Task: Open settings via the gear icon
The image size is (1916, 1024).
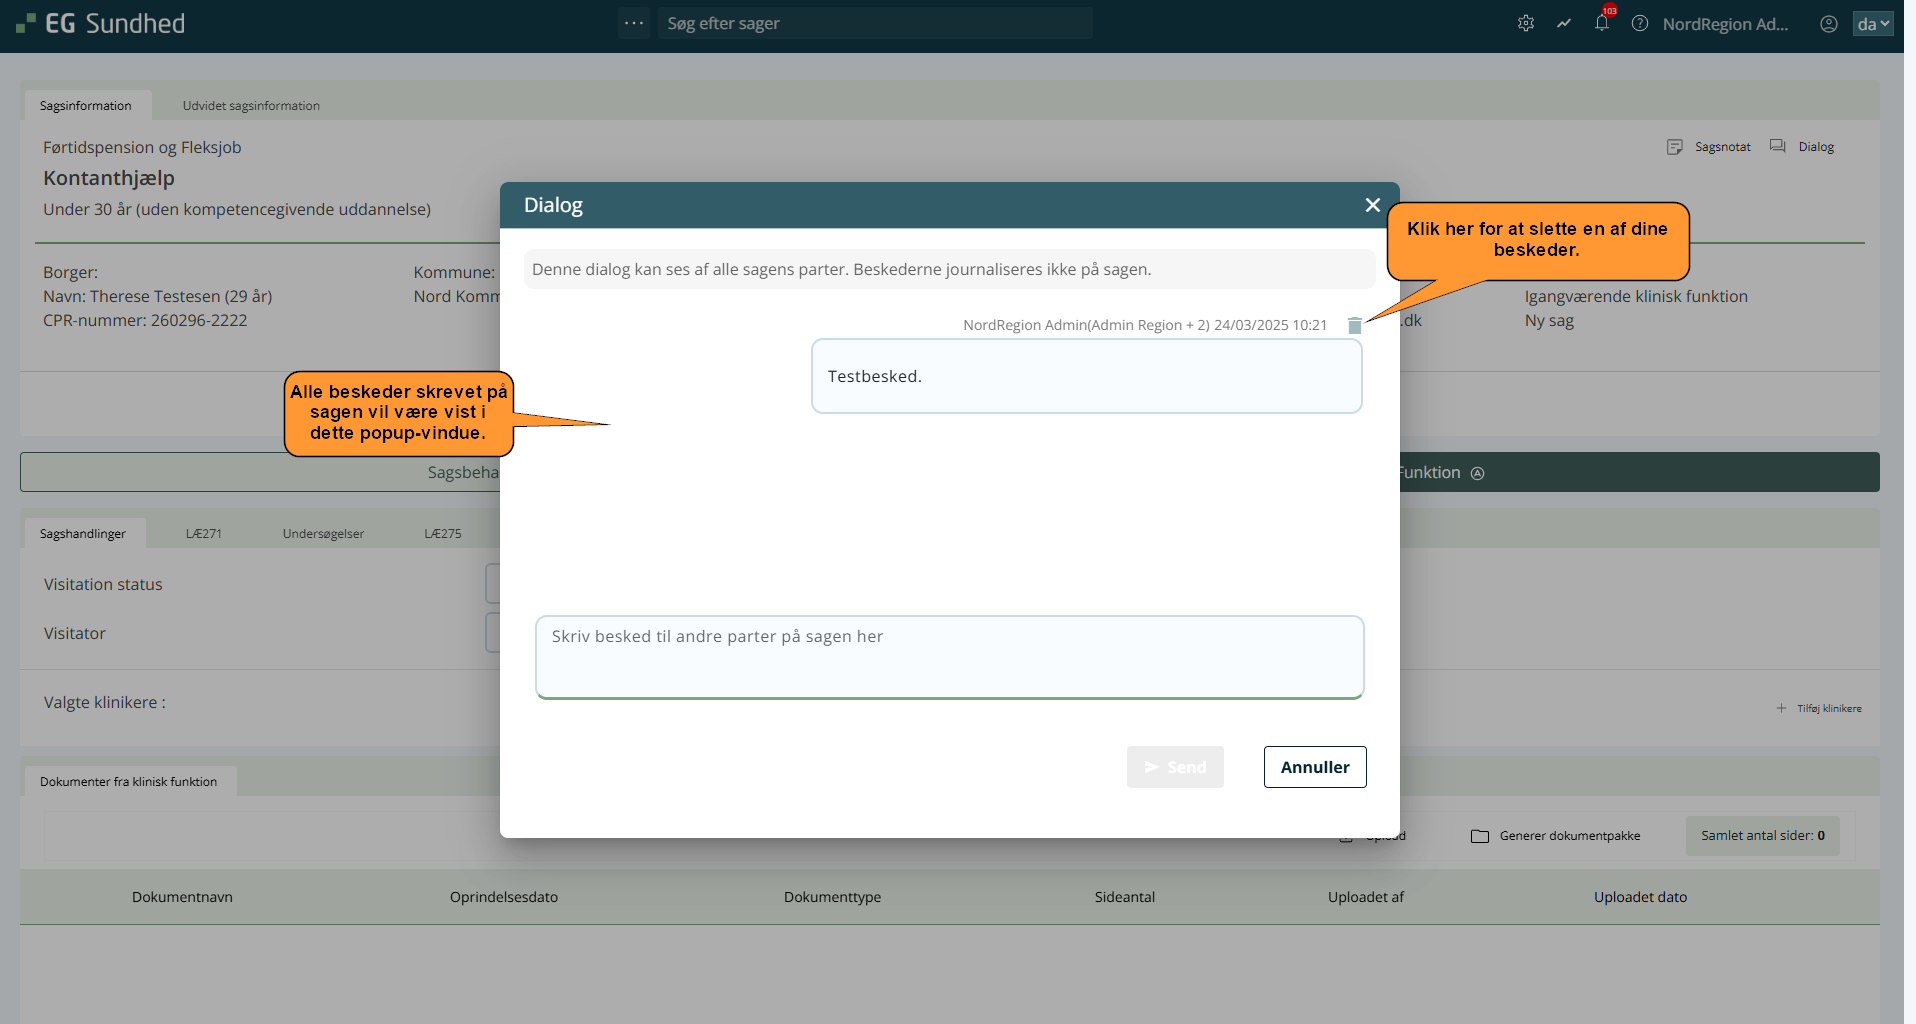Action: [x=1525, y=23]
